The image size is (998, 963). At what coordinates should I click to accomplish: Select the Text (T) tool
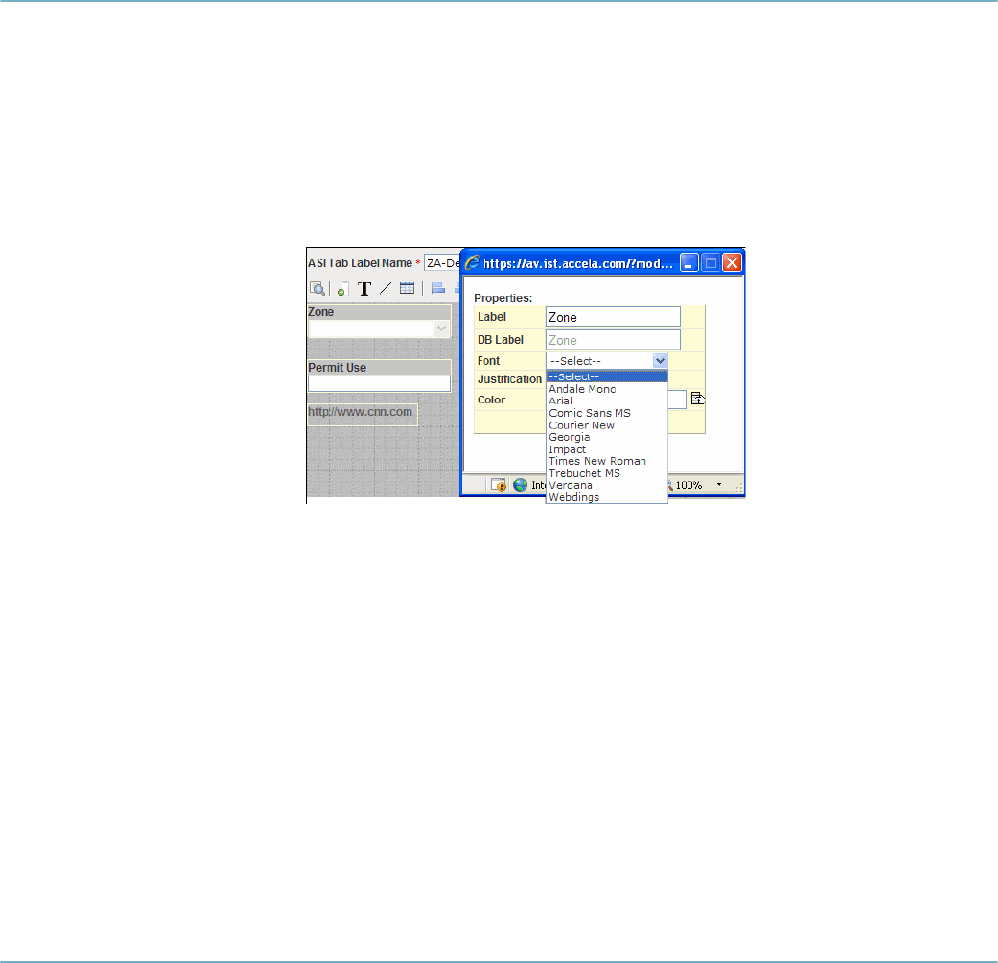364,289
